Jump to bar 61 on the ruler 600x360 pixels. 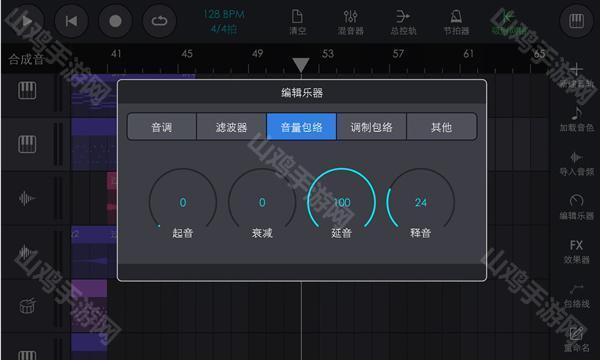coord(469,54)
